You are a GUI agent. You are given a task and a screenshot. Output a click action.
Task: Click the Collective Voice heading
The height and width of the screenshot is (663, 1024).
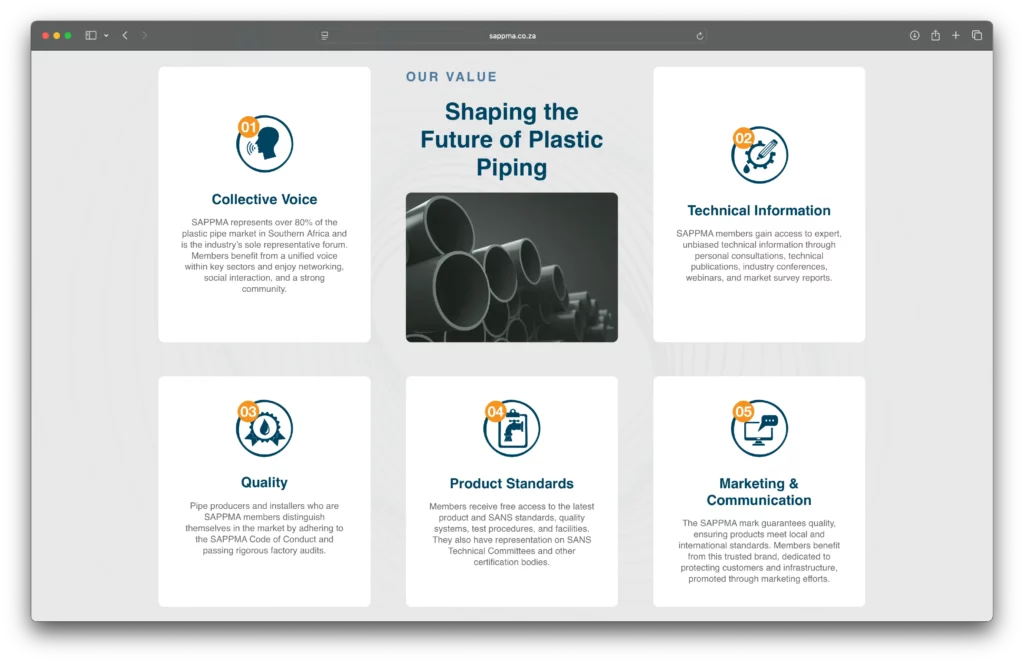(x=264, y=200)
